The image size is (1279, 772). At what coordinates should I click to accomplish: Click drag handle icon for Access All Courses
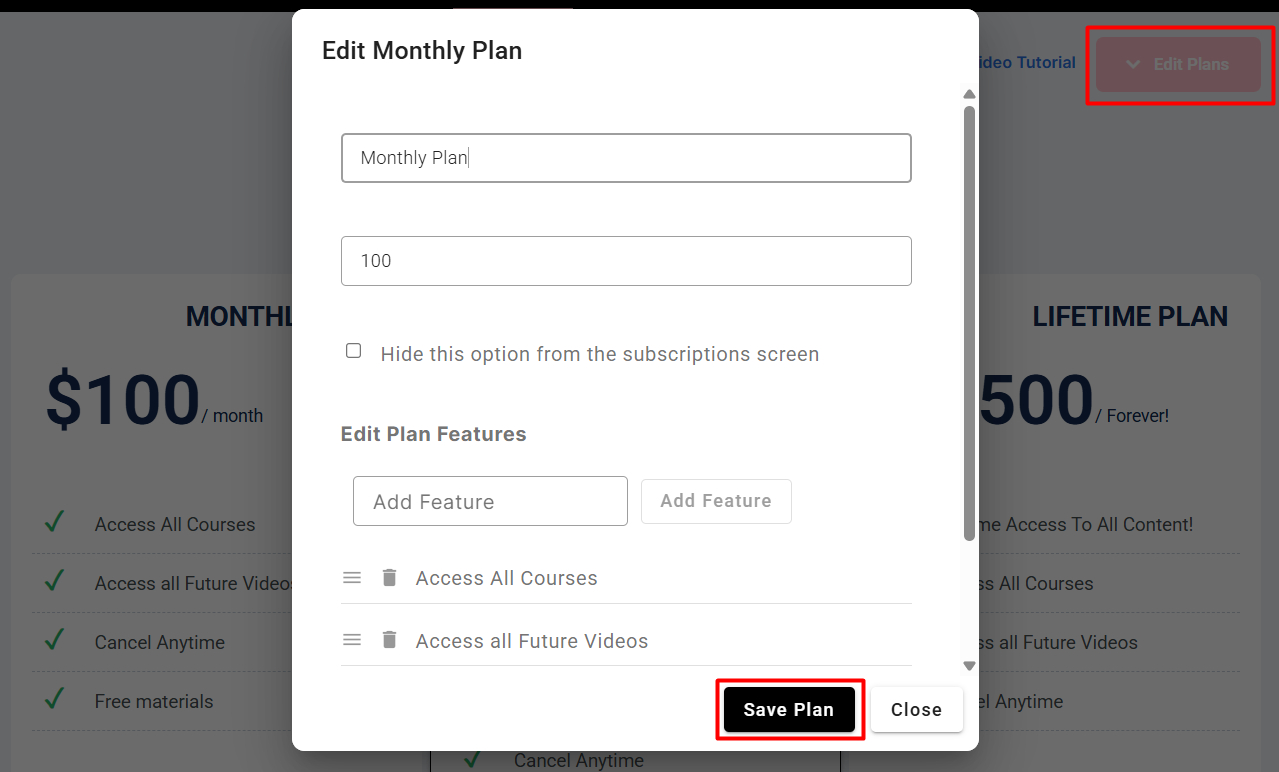point(352,578)
